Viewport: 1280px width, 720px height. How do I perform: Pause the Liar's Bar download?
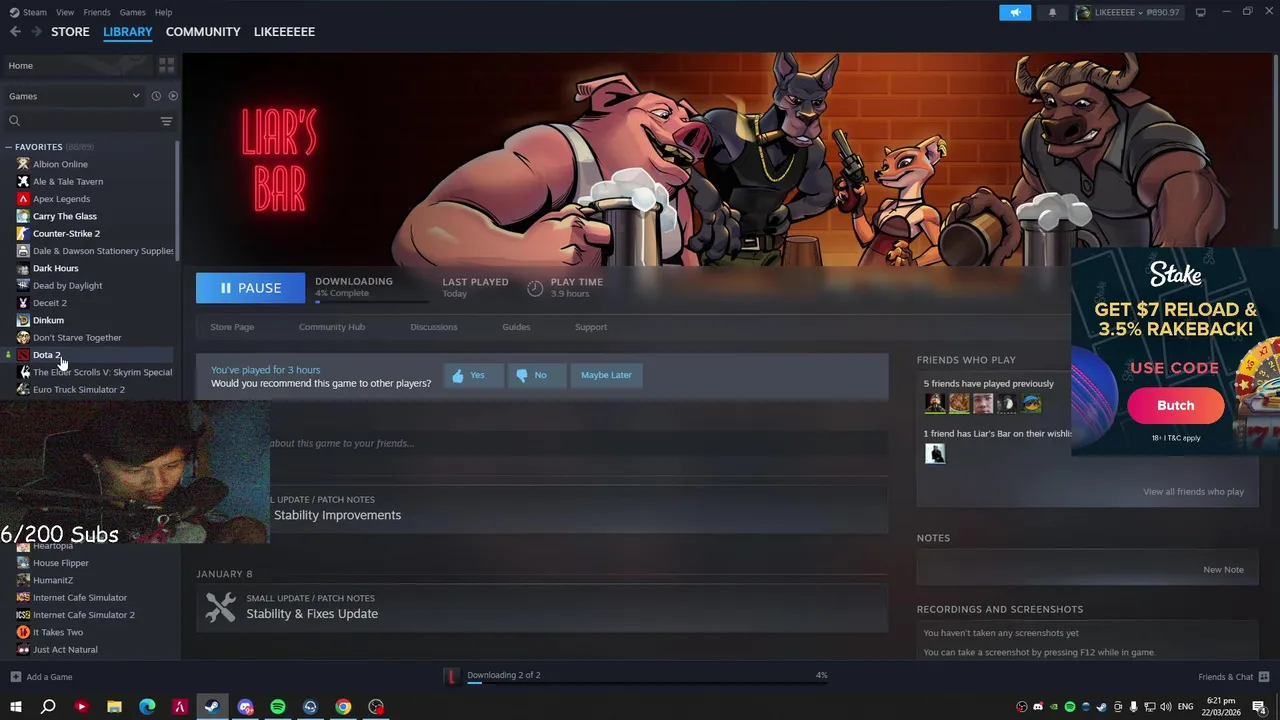click(x=251, y=288)
